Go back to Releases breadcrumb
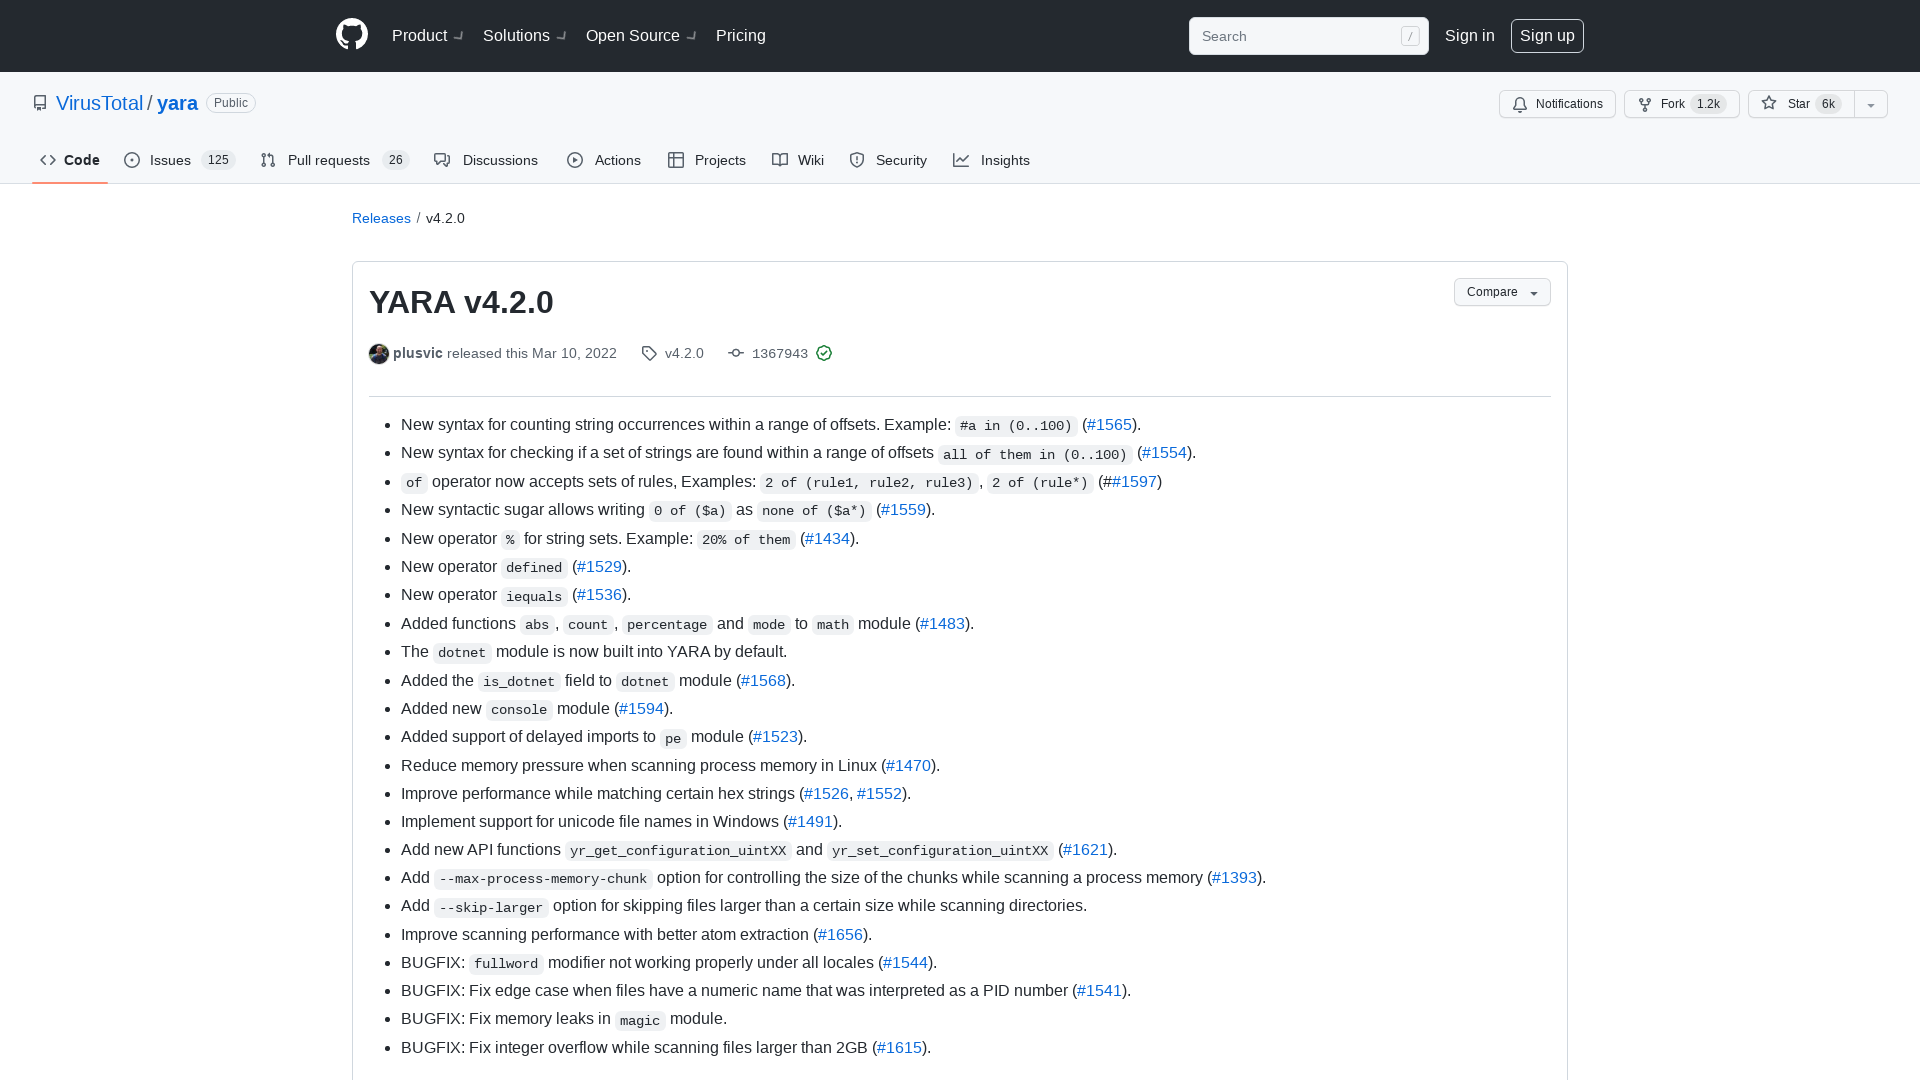 tap(381, 218)
